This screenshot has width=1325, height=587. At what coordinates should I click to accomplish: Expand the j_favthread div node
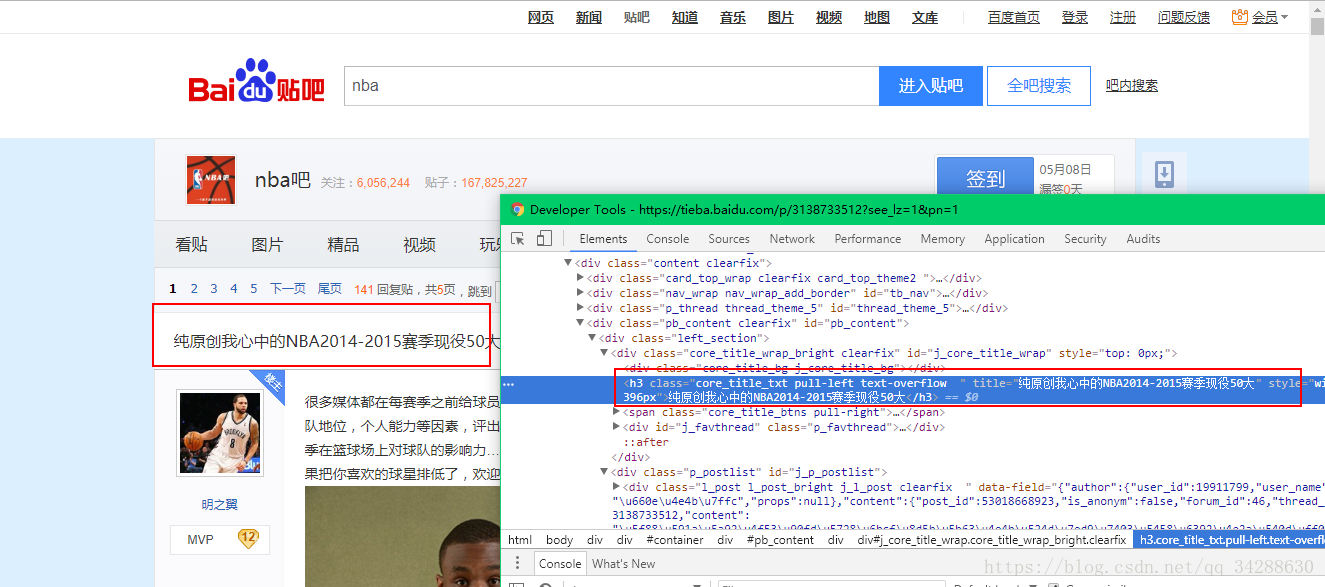coord(617,427)
